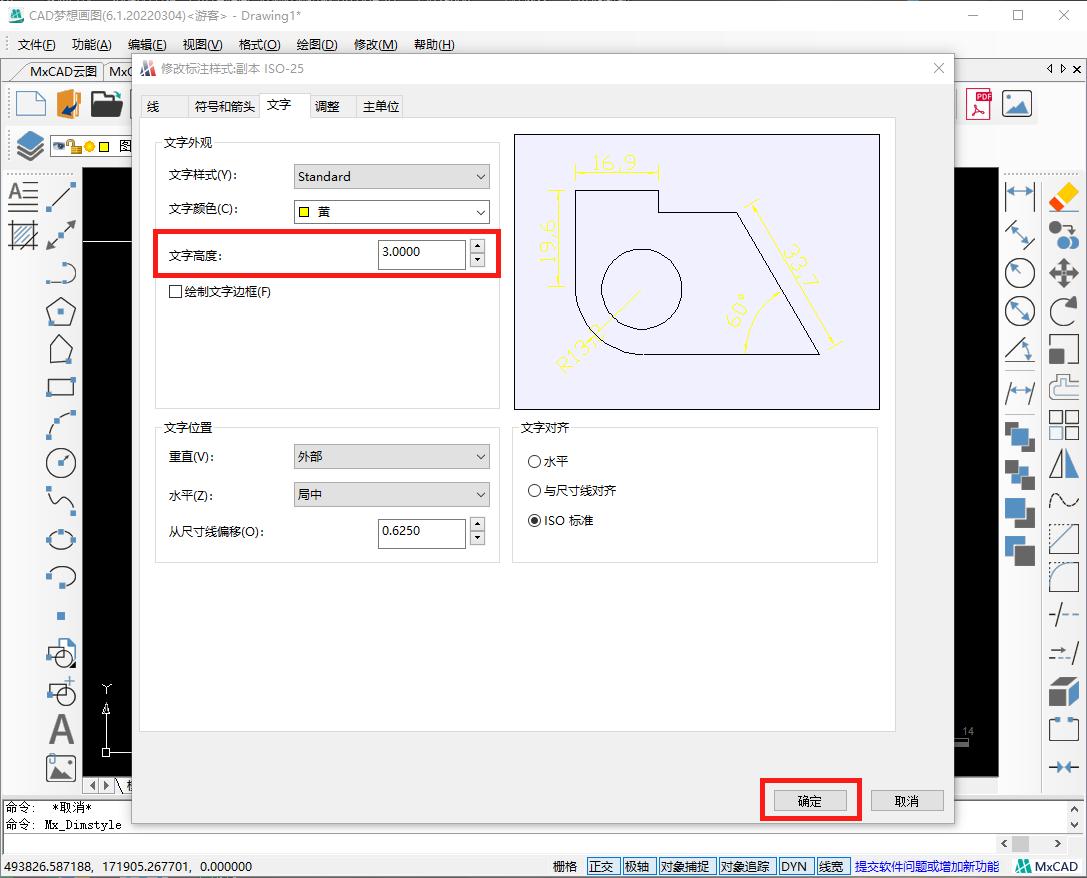Switch to the 符号和箭头 tab
The width and height of the screenshot is (1087, 878).
(222, 105)
